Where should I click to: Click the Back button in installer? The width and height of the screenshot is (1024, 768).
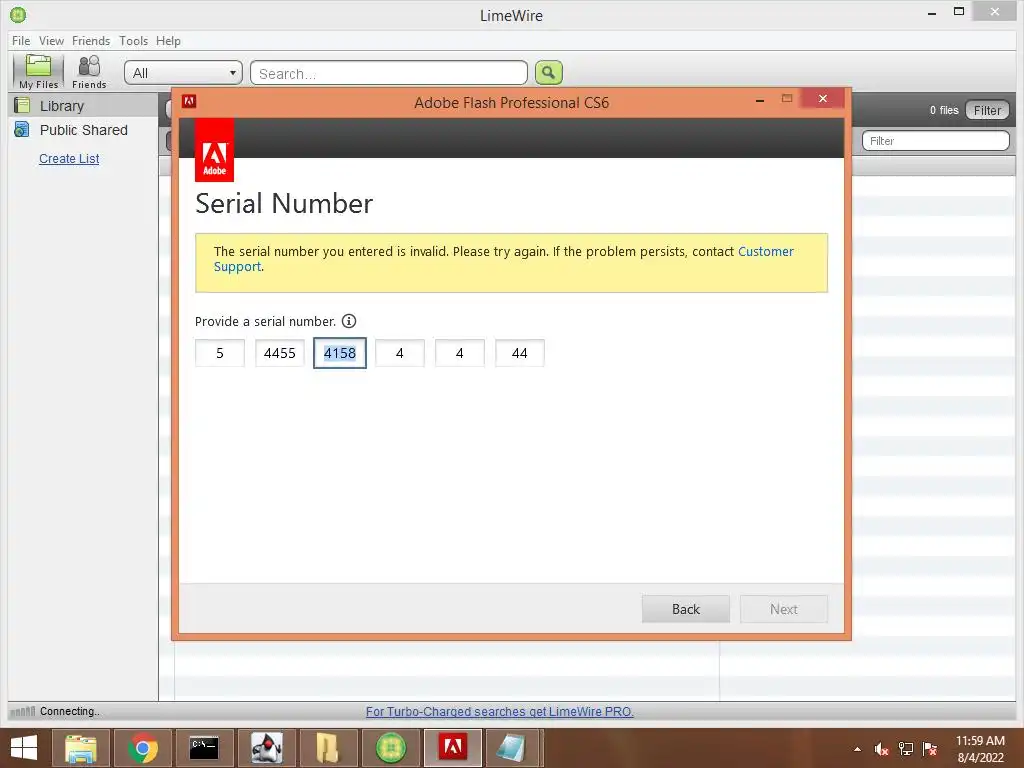686,609
